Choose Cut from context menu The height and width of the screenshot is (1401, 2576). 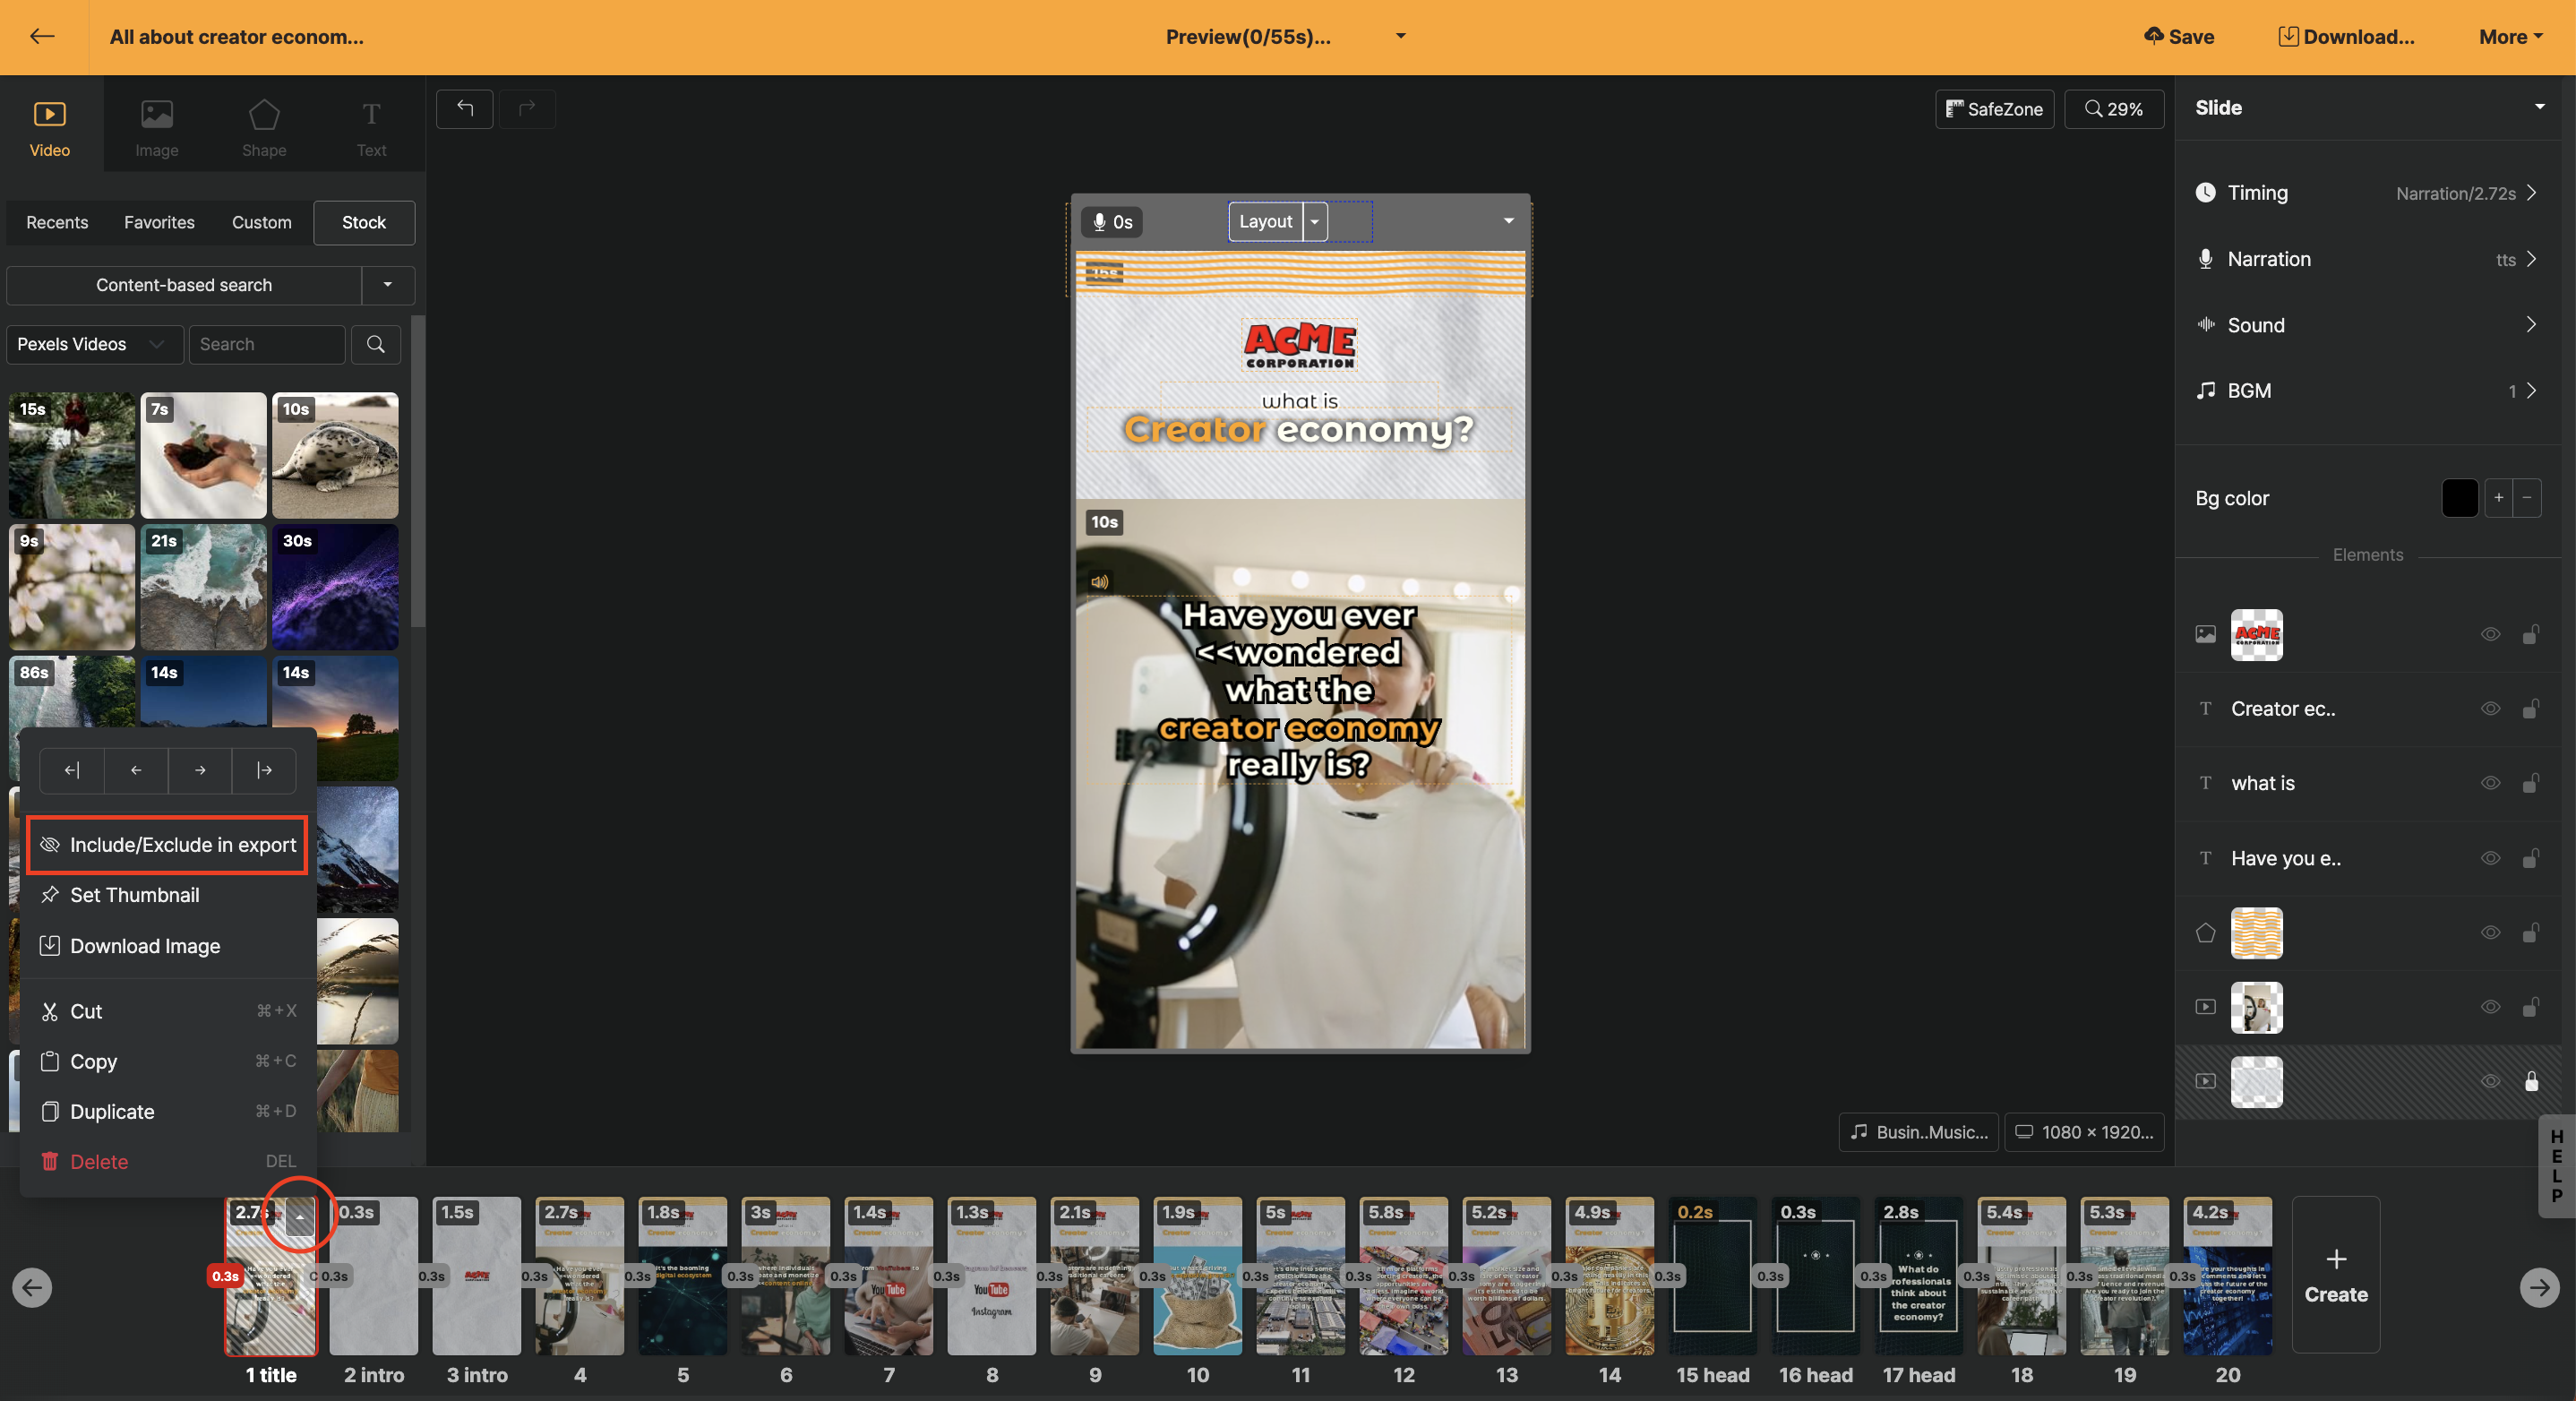tap(167, 1011)
